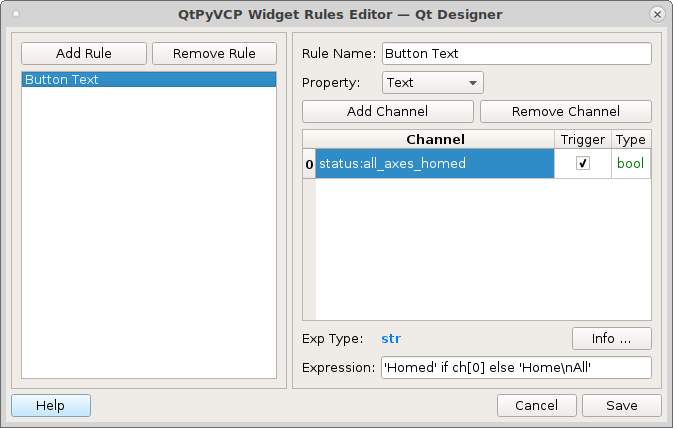673x428 pixels.
Task: Click the Add Channel button
Action: coord(388,112)
